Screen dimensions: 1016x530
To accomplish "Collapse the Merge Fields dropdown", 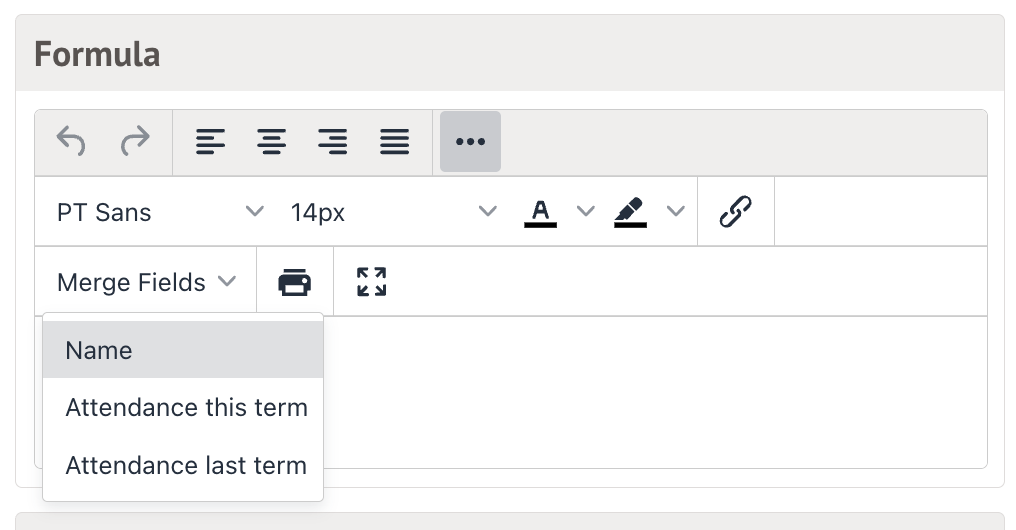I will tap(146, 283).
